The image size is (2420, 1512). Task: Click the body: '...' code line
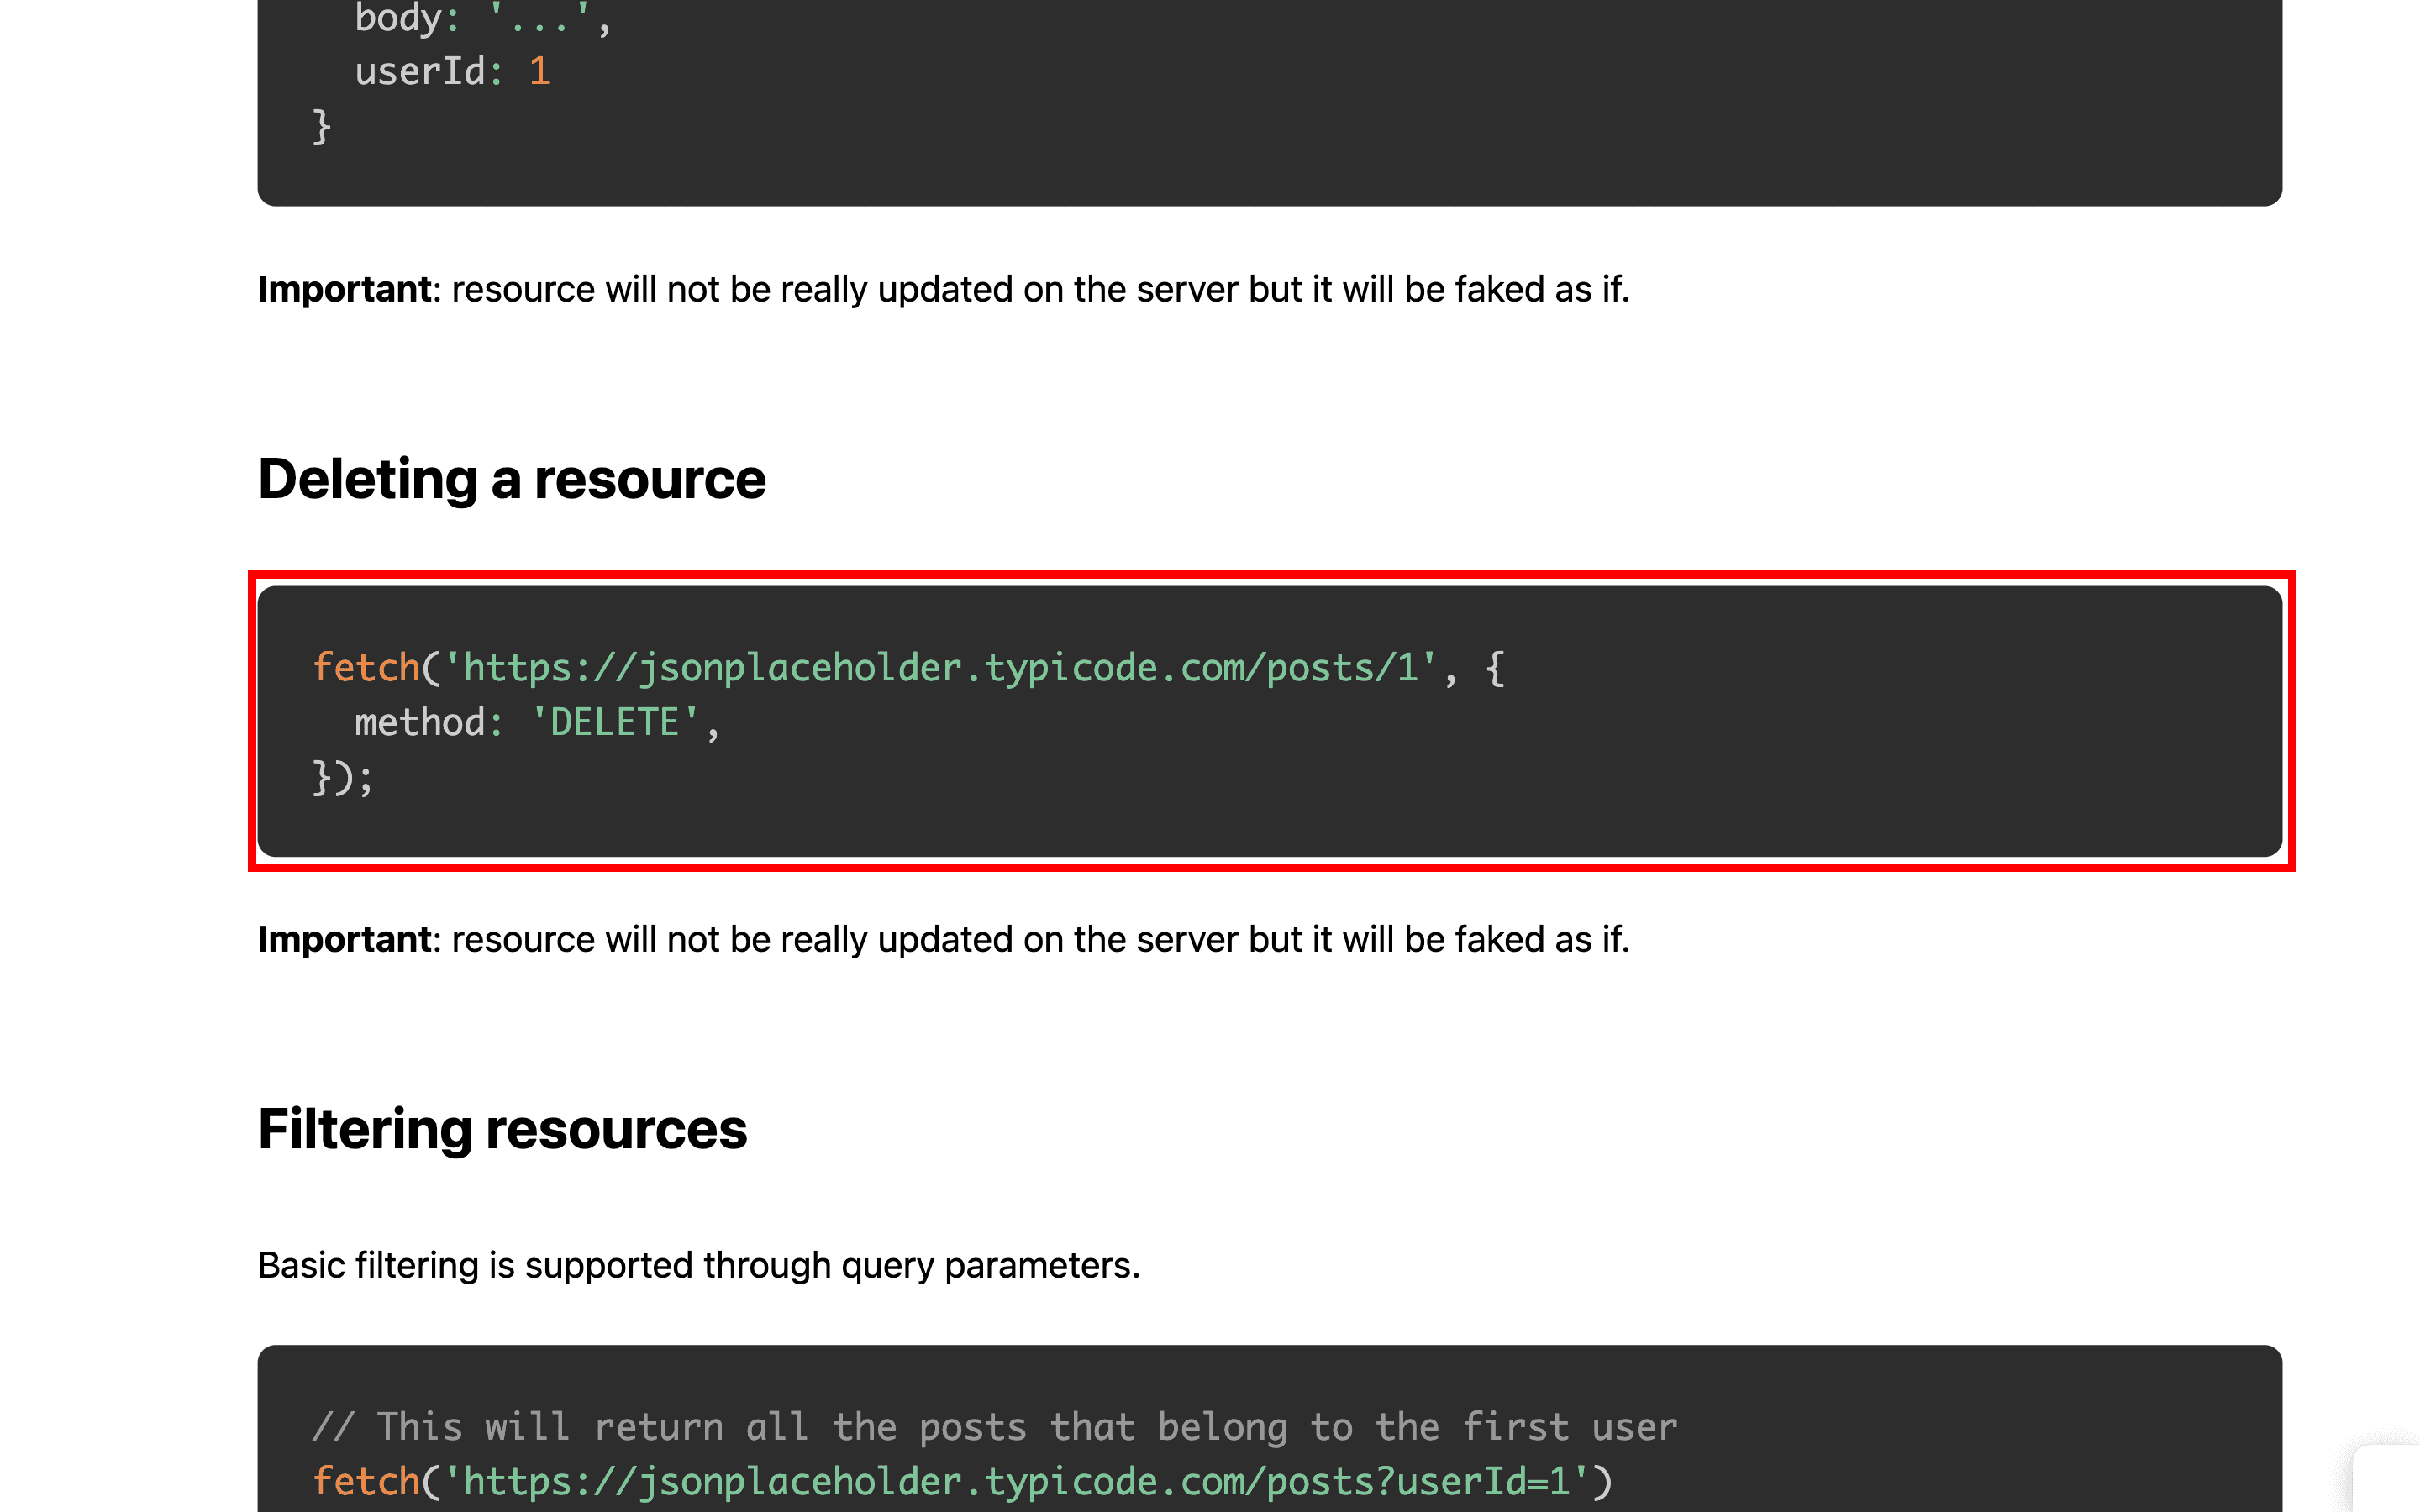pos(482,18)
